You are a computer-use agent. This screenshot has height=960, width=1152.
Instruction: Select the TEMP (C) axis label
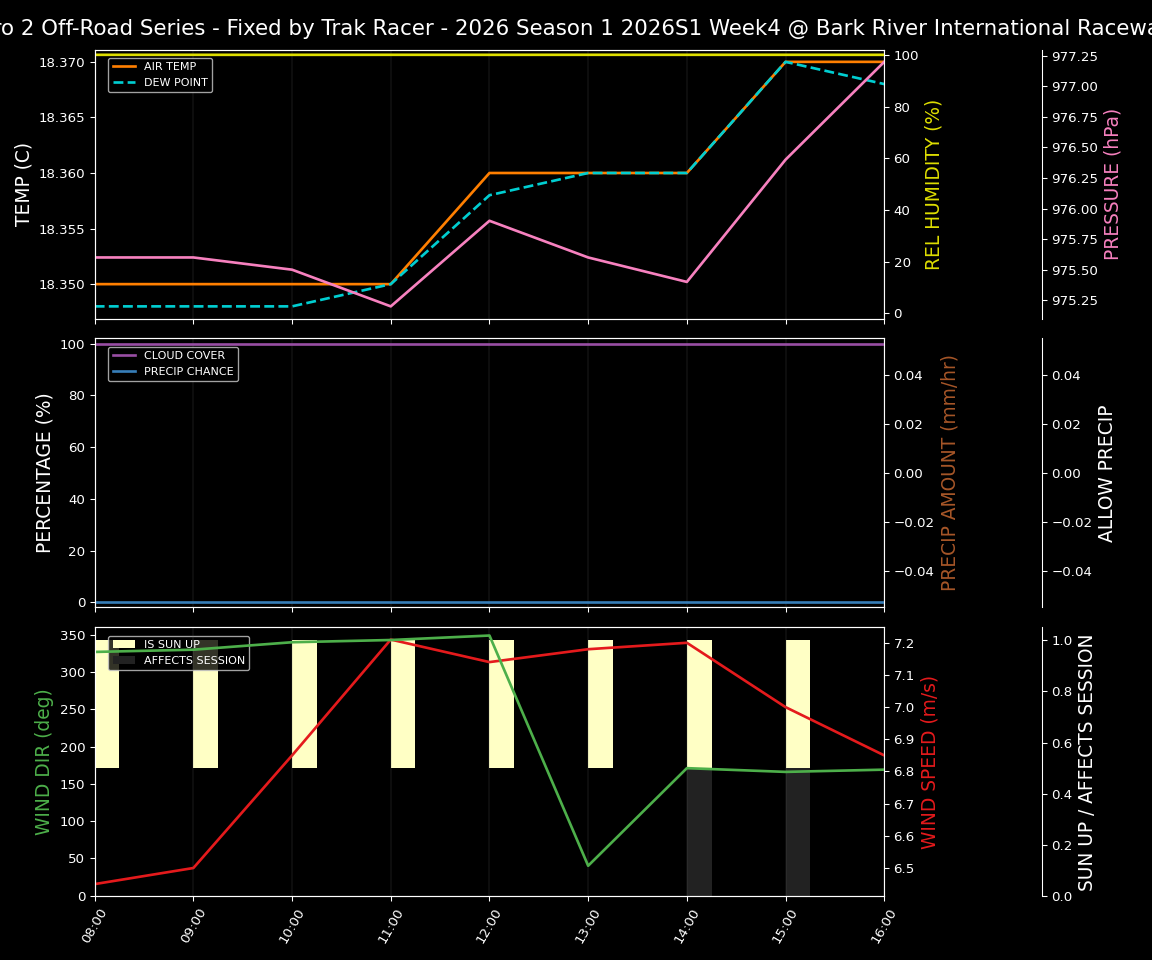point(20,178)
